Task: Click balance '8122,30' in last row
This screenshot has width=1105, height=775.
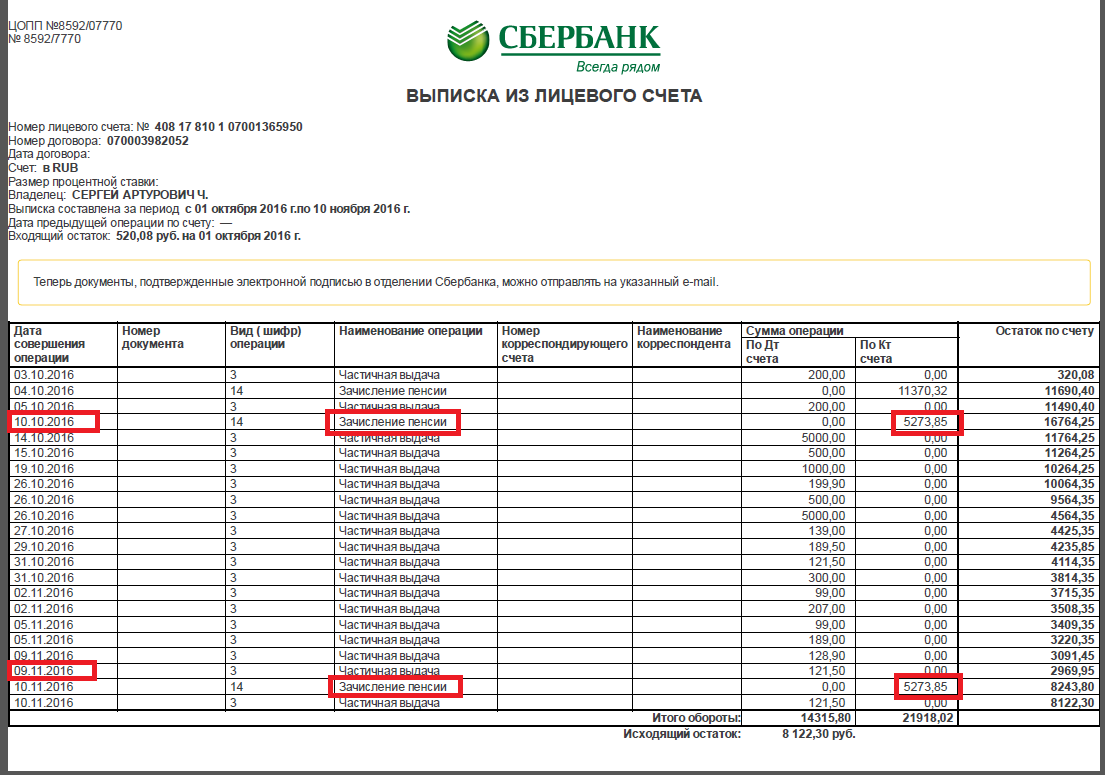Action: tap(1072, 702)
